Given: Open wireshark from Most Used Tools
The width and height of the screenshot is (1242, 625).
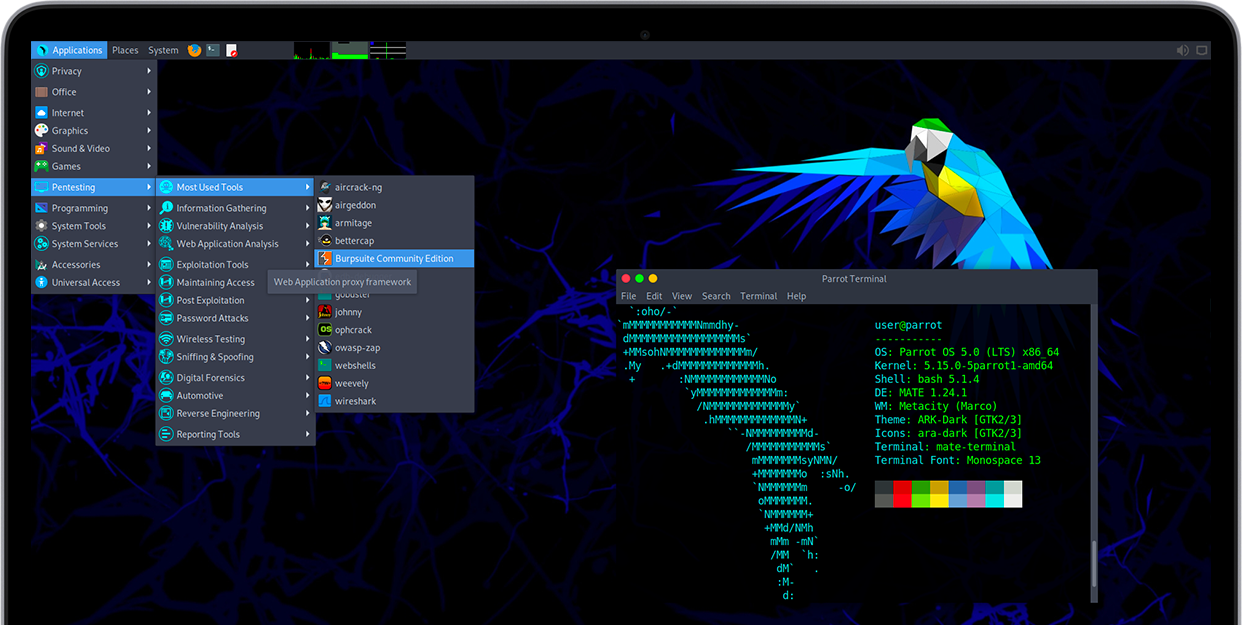Looking at the screenshot, I should 395,401.
